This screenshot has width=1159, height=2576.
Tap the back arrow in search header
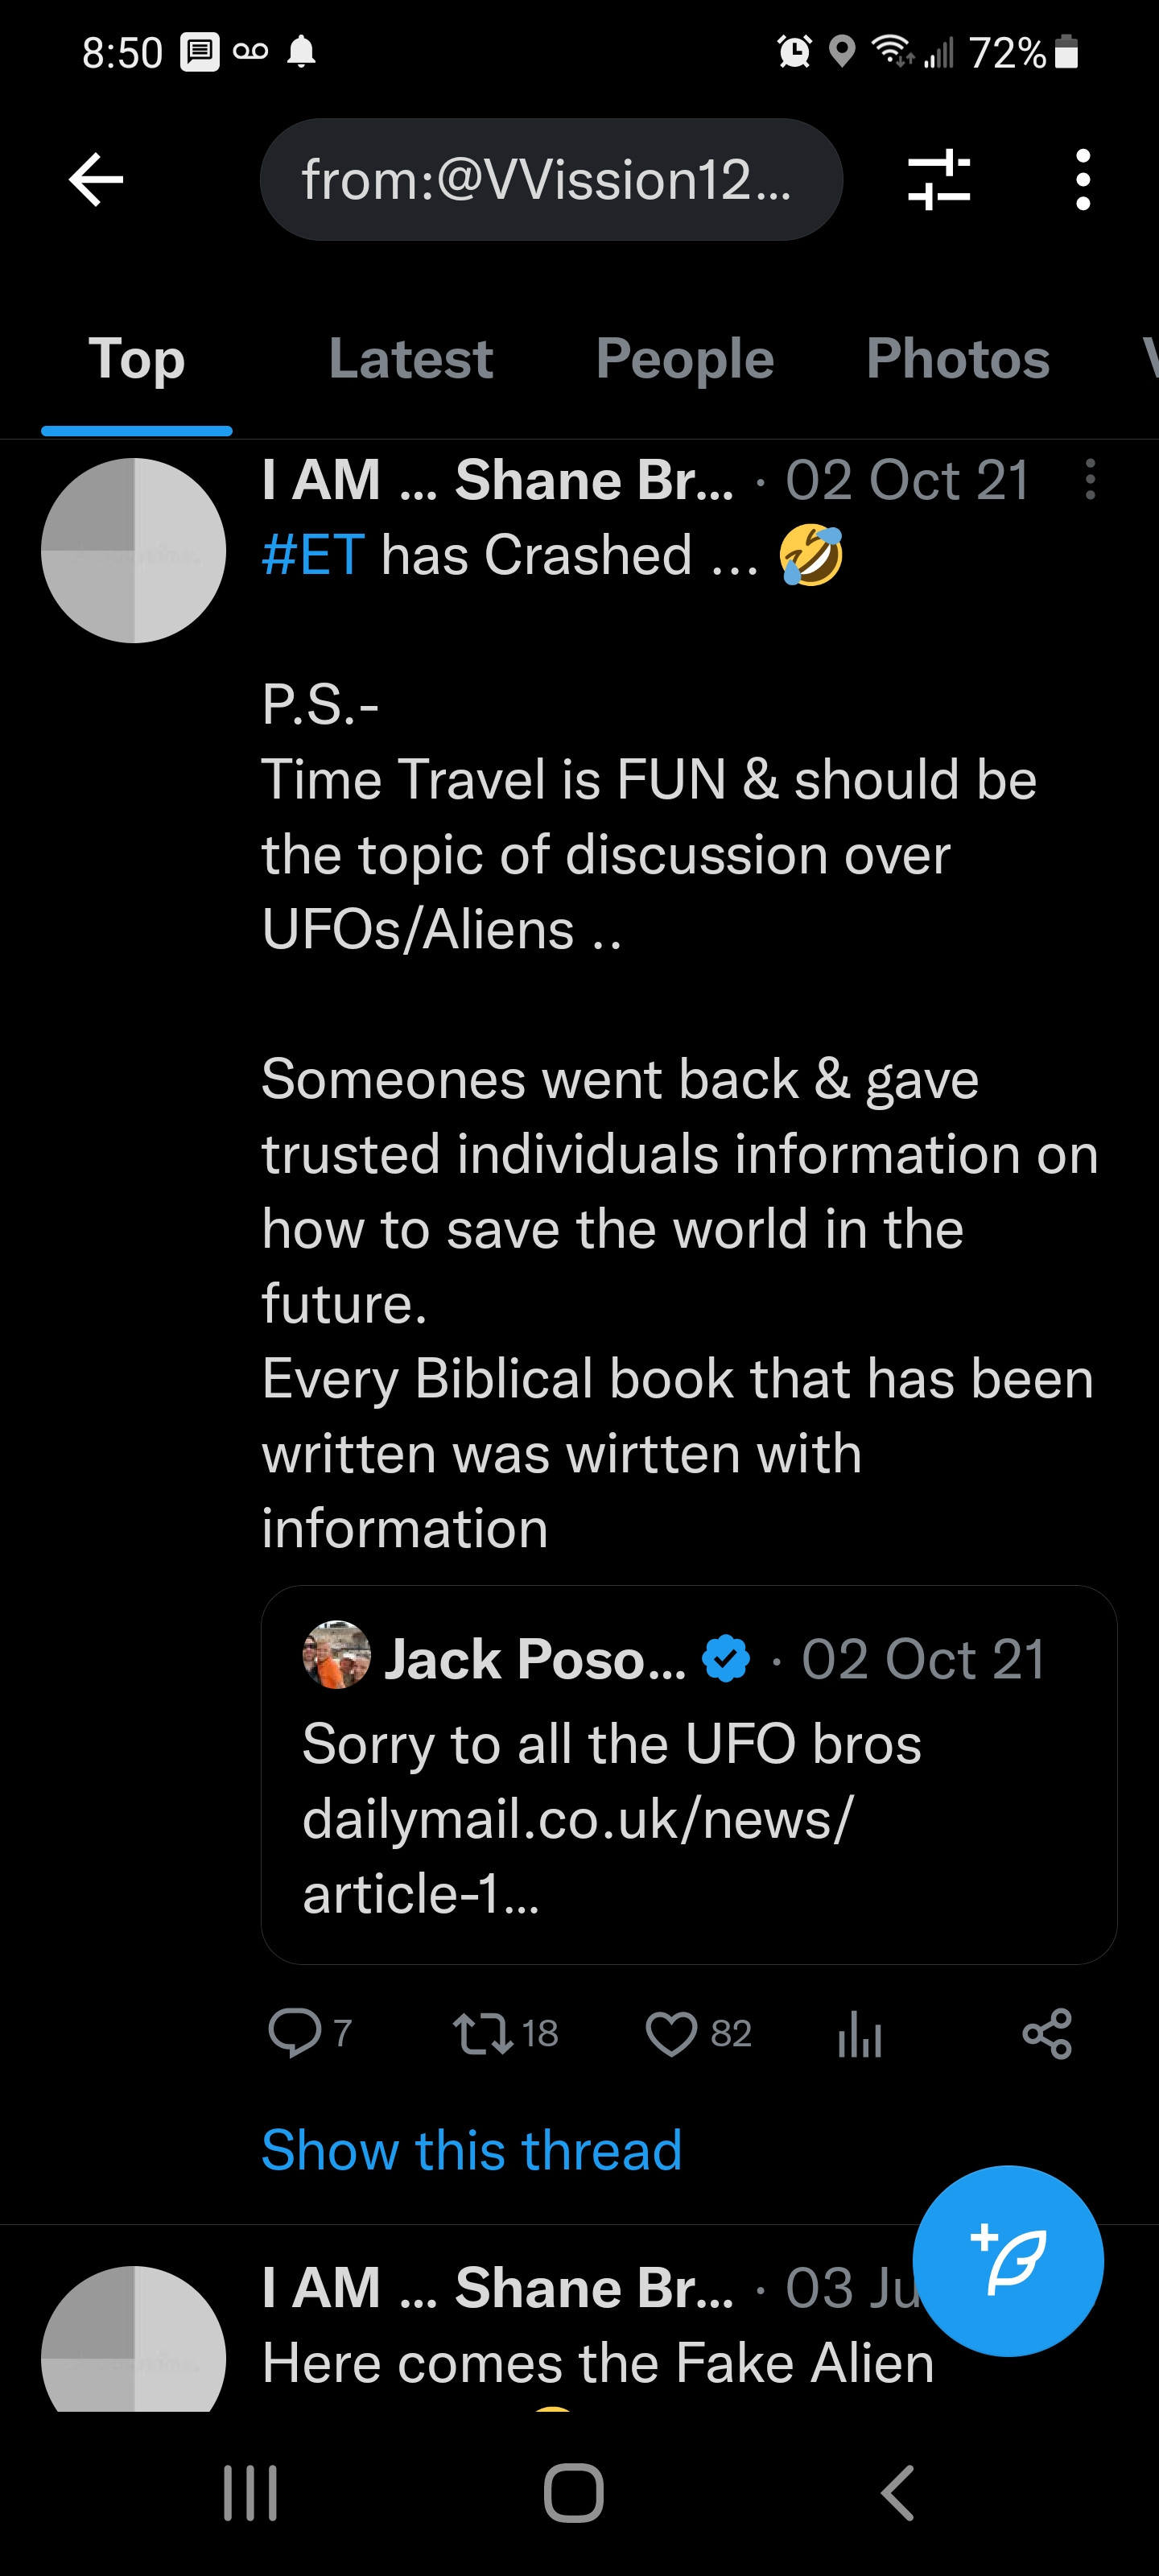coord(96,180)
